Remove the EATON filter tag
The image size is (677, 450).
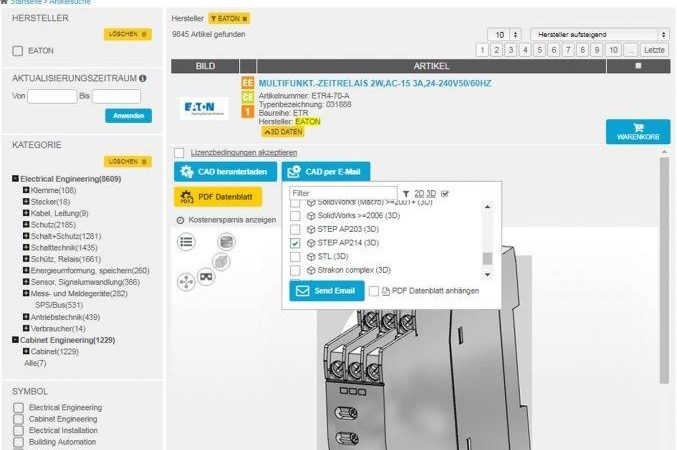tap(245, 19)
